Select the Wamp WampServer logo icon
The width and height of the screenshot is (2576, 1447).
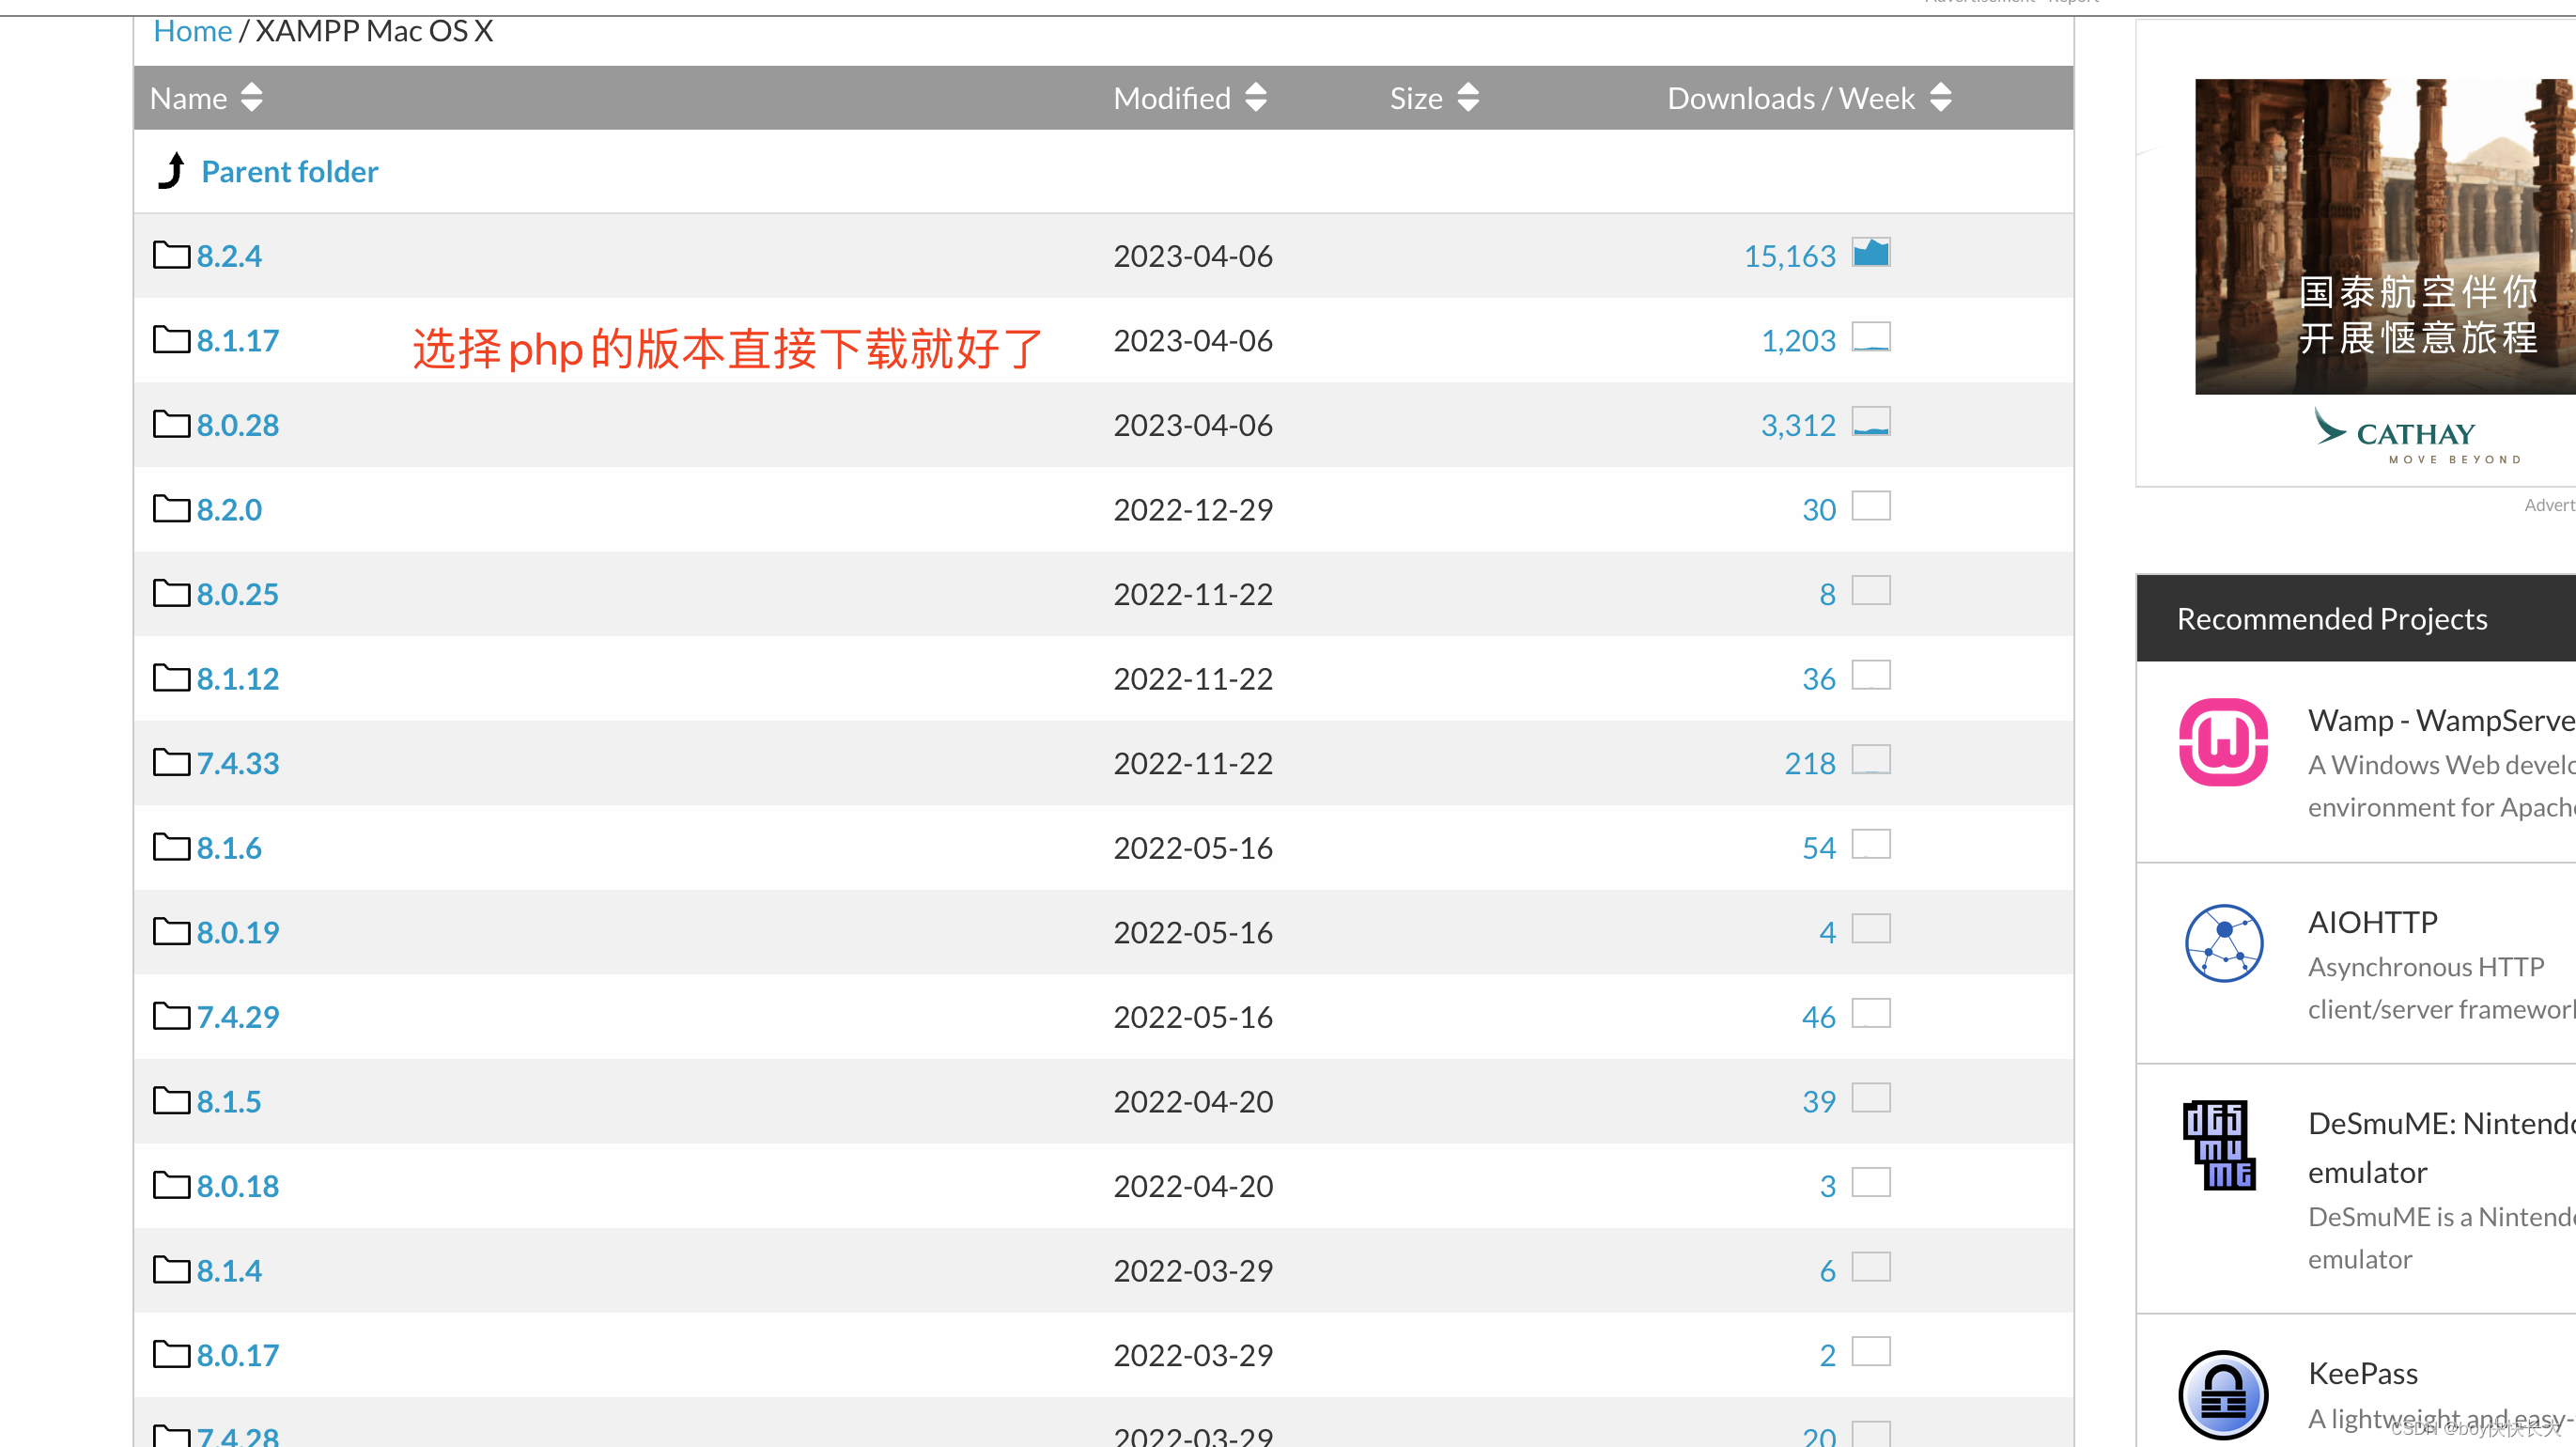2223,740
